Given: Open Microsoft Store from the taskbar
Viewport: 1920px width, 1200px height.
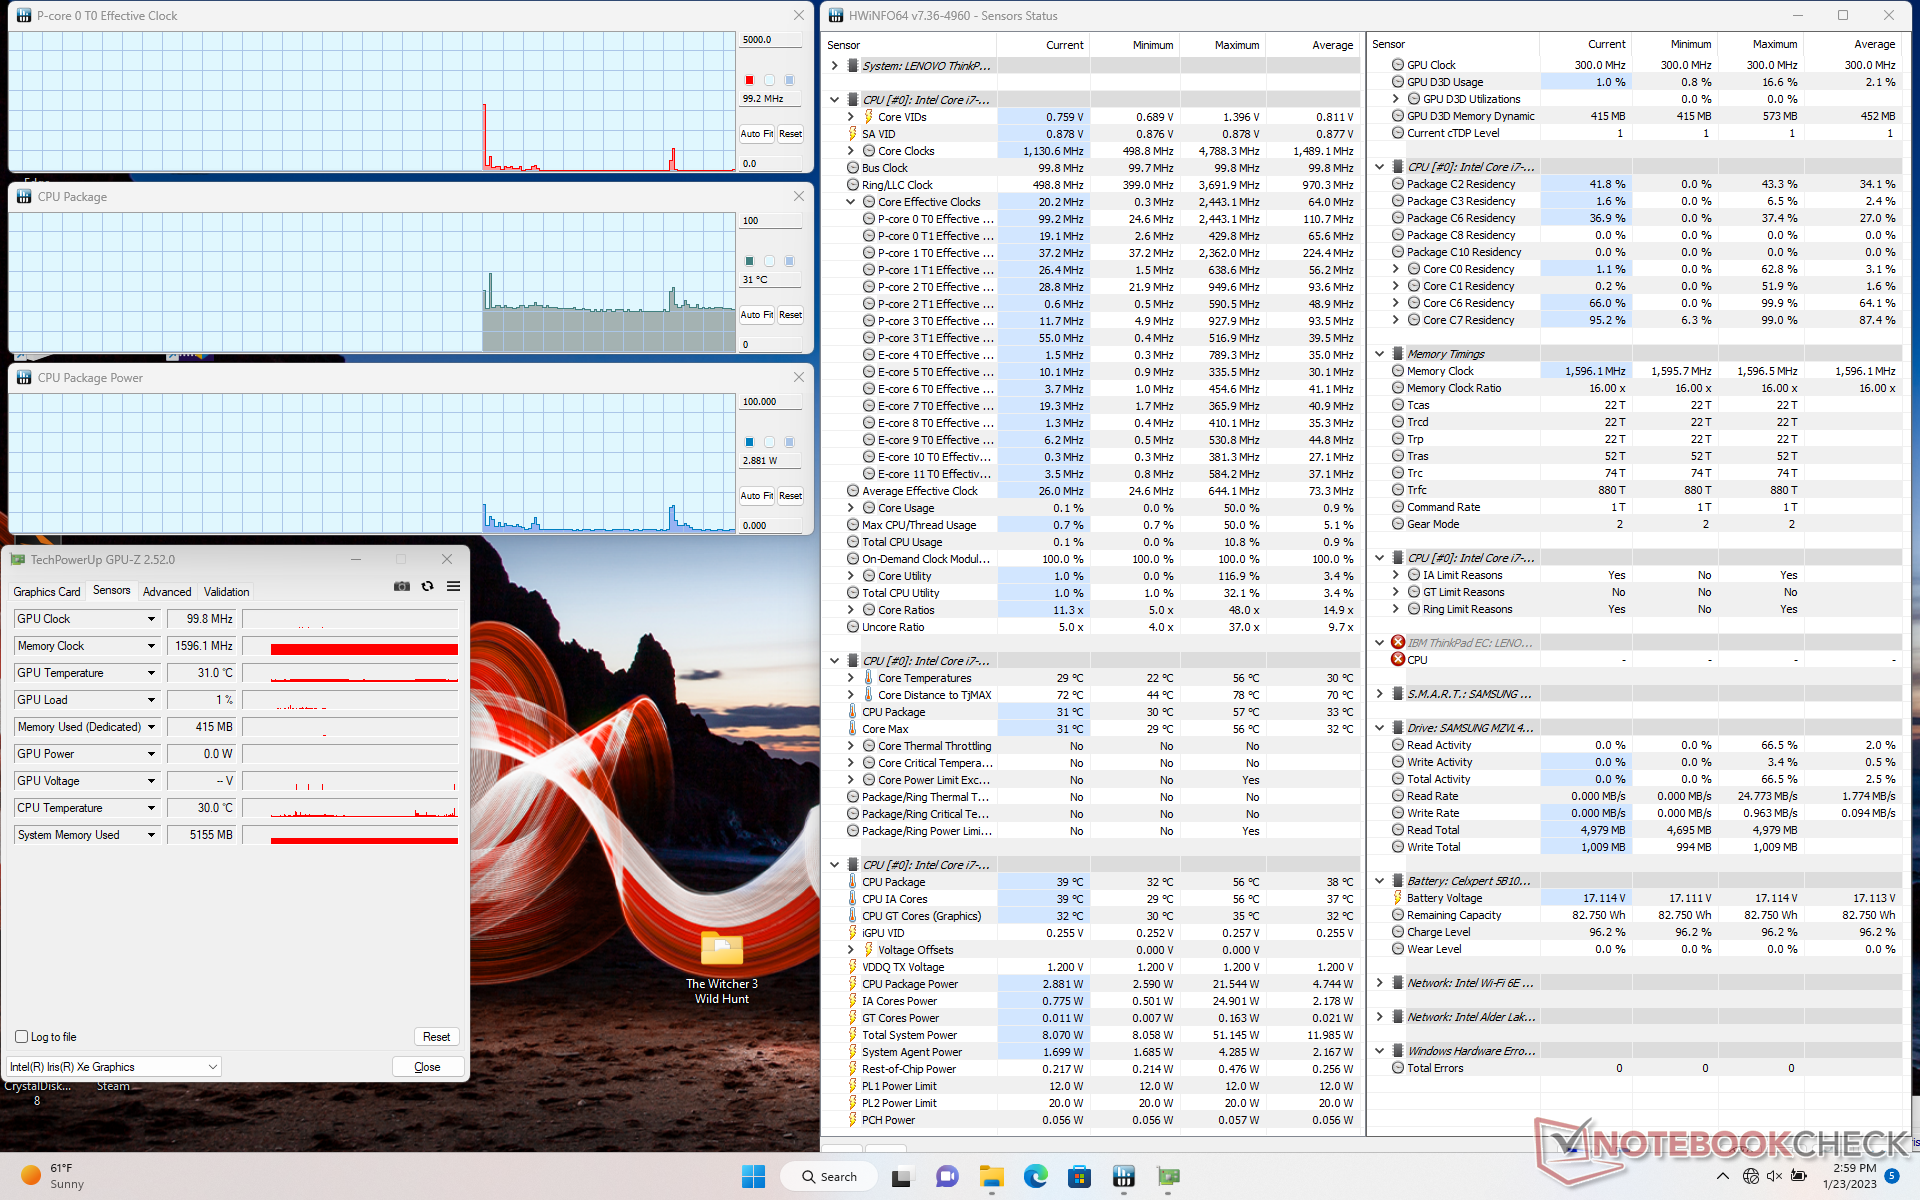Looking at the screenshot, I should [x=1079, y=1176].
